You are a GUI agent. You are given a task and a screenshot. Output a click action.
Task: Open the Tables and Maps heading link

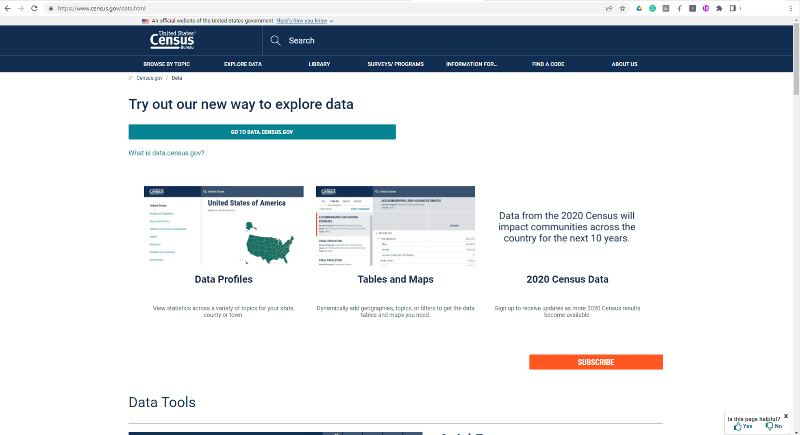[395, 279]
